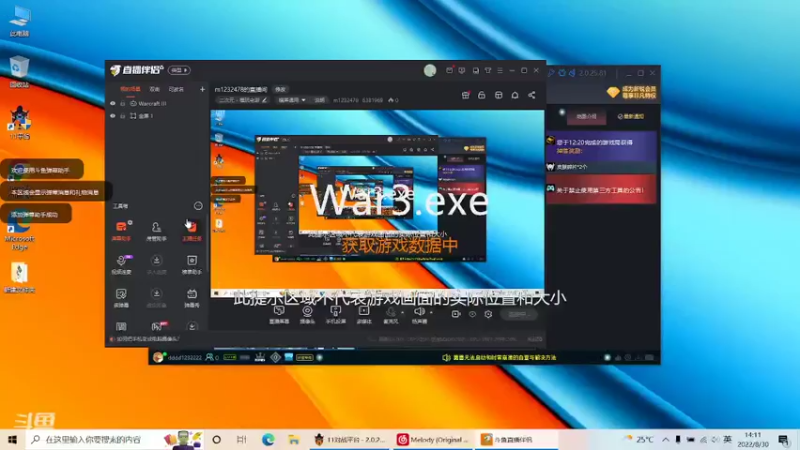The height and width of the screenshot is (450, 800).
Task: Open notifications bell above the preview
Action: pos(515,95)
